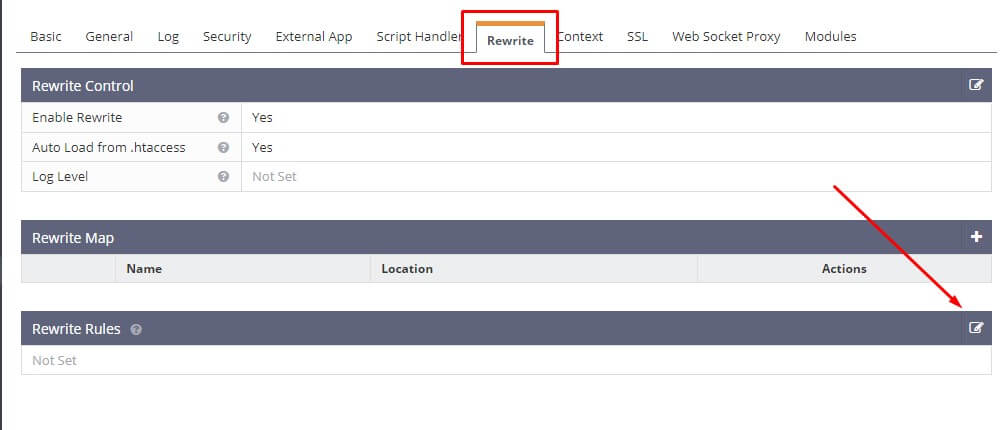This screenshot has height=430, width=1004.
Task: View help tooltip beside Rewrite Rules title
Action: (x=136, y=329)
